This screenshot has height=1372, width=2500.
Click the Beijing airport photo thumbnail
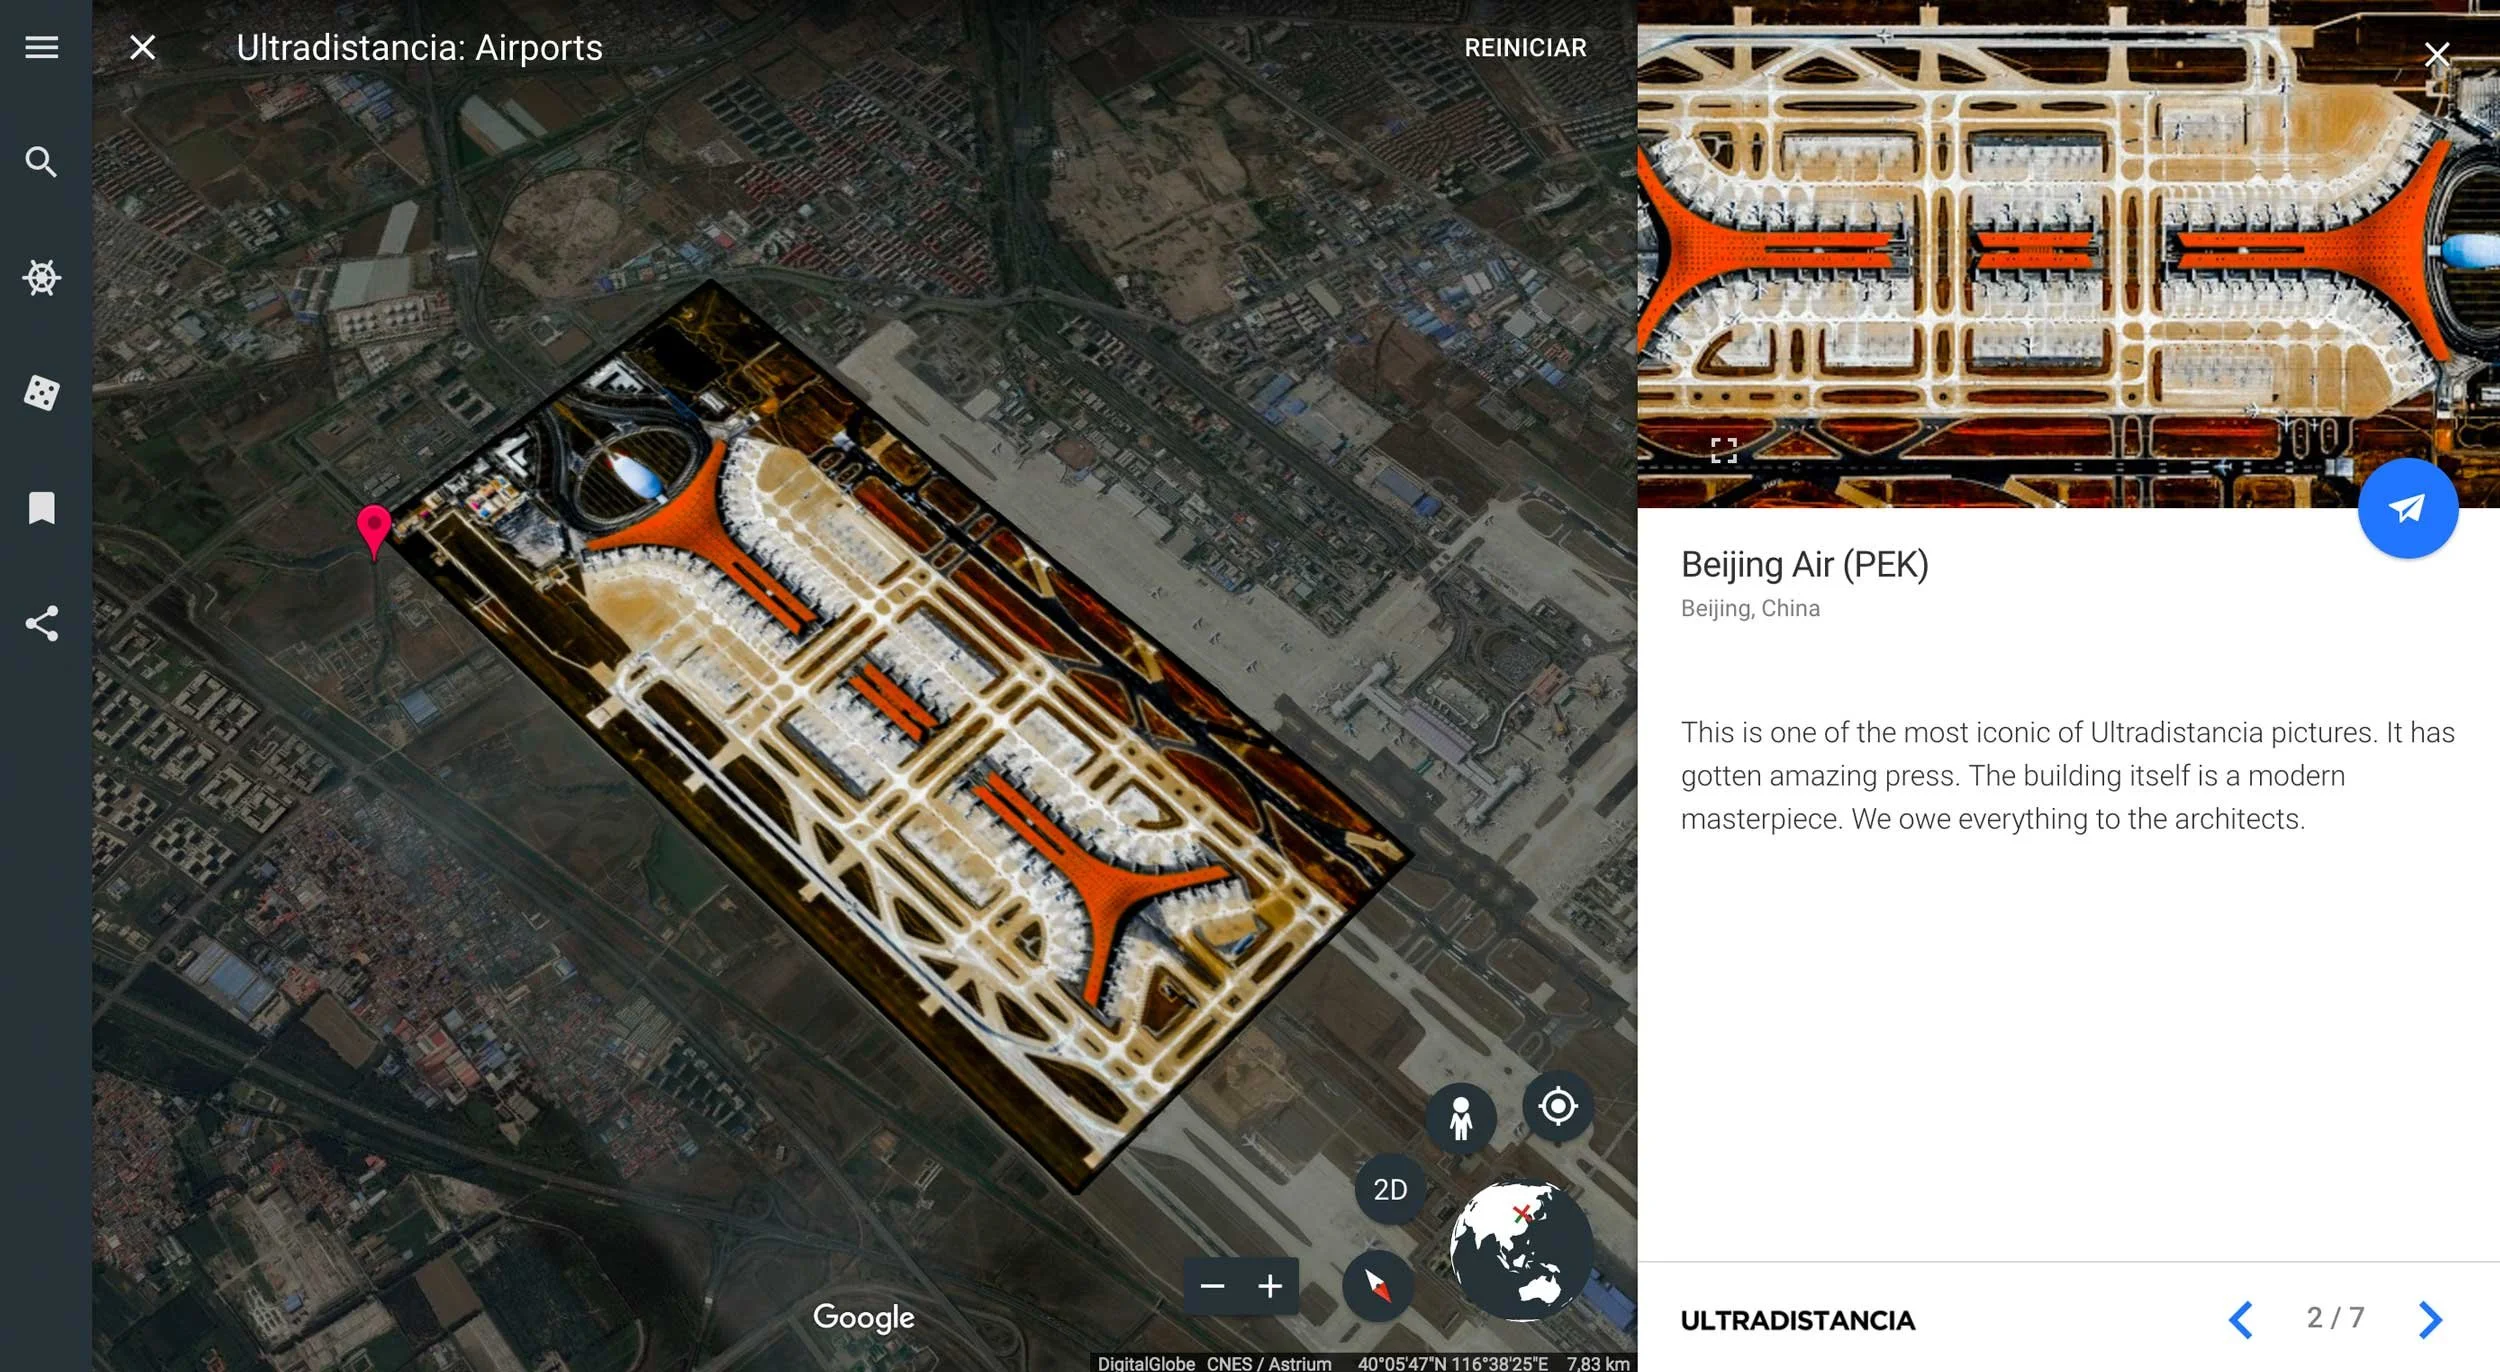click(2068, 254)
